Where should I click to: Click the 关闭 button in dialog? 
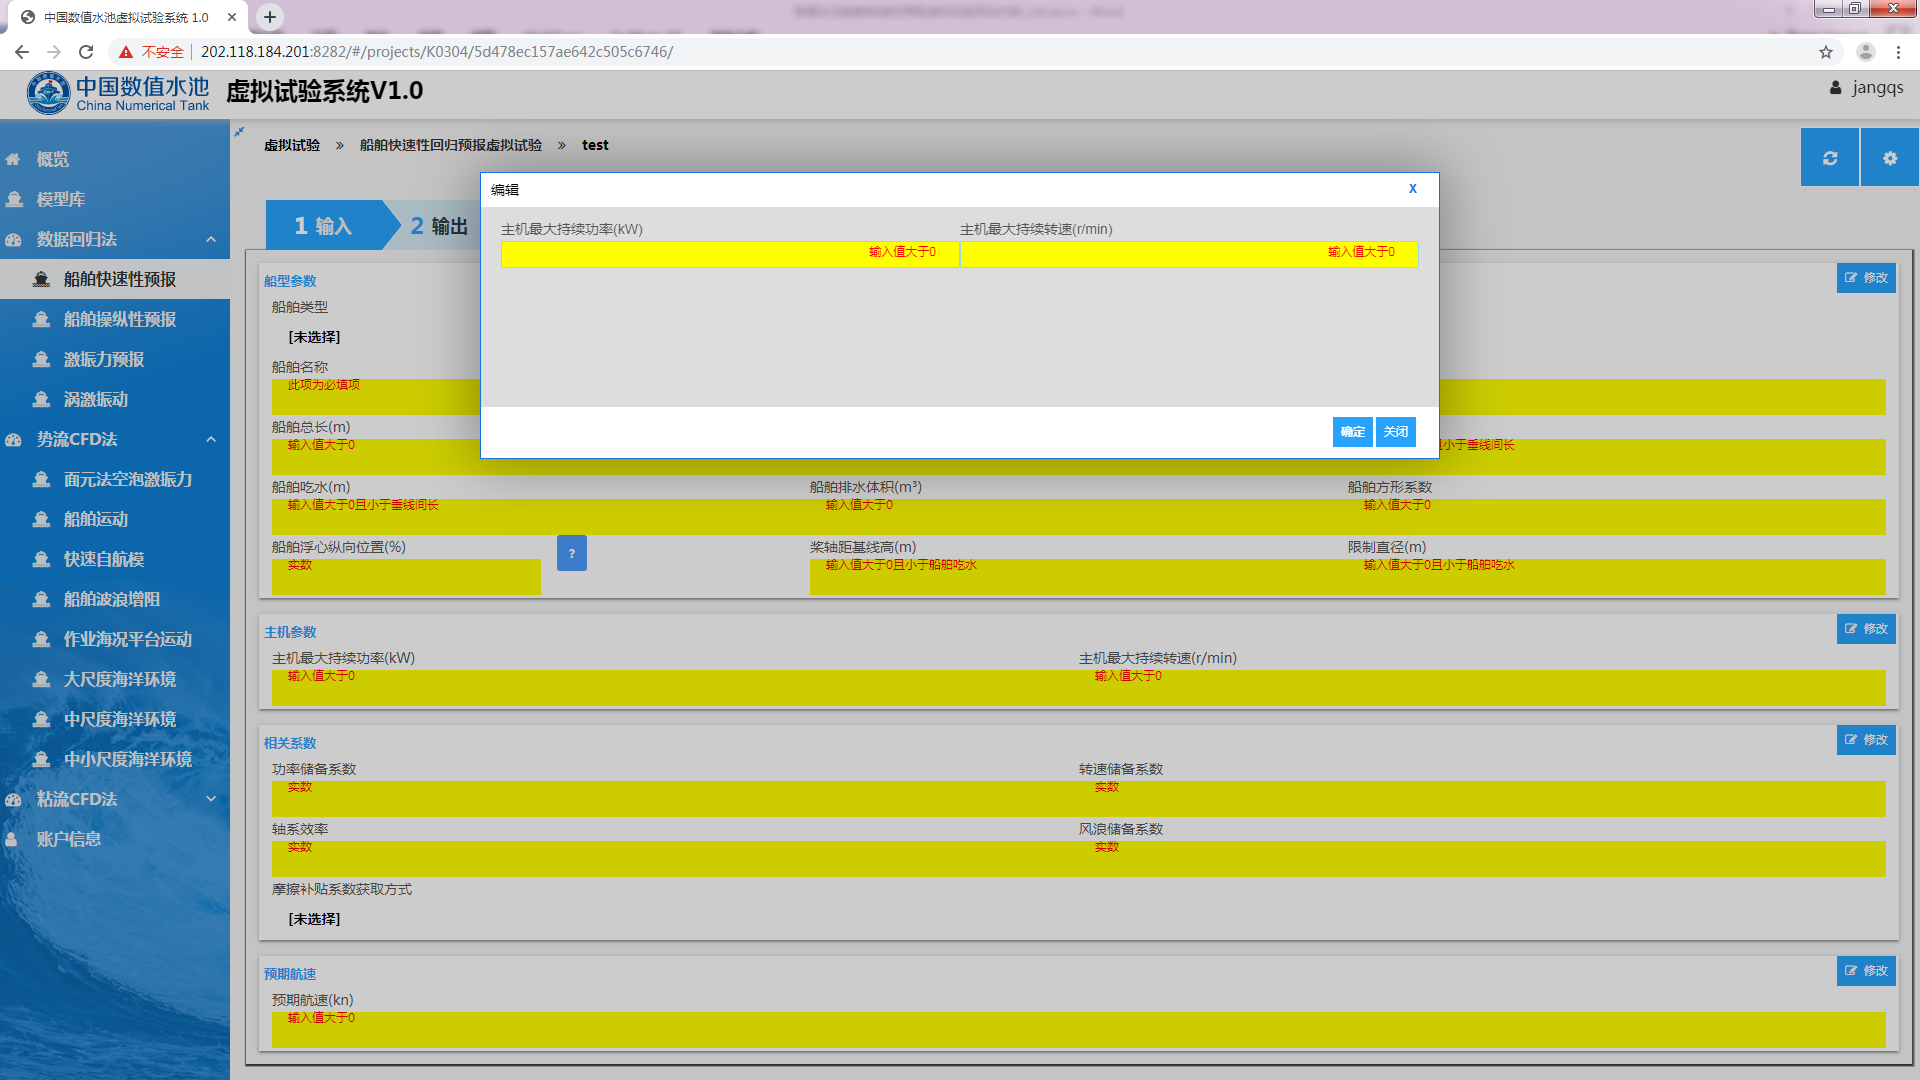click(x=1395, y=432)
